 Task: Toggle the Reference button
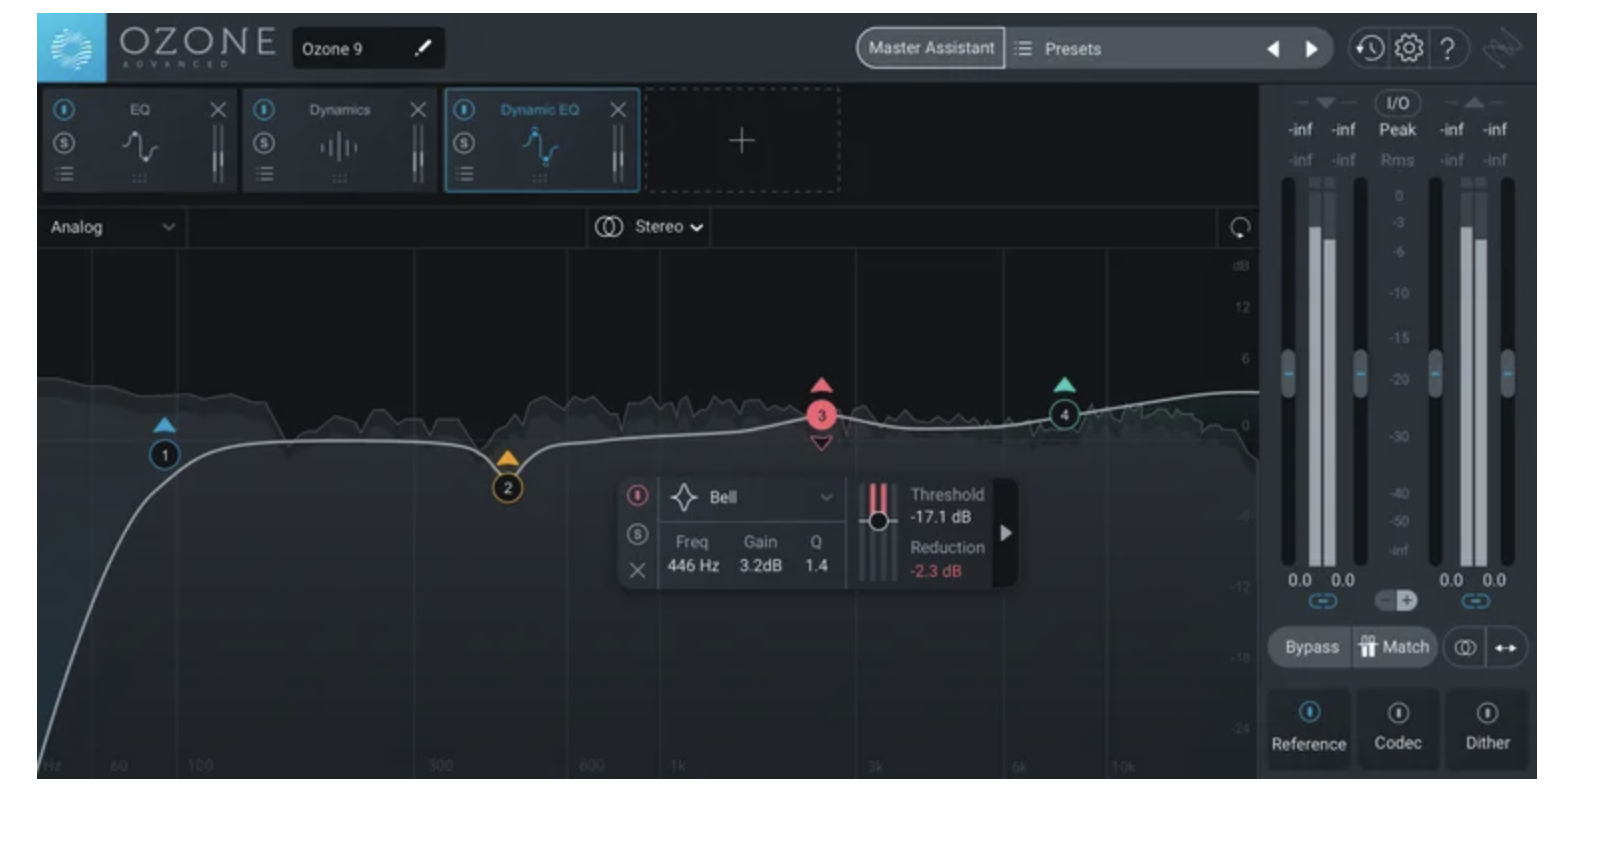pos(1309,727)
